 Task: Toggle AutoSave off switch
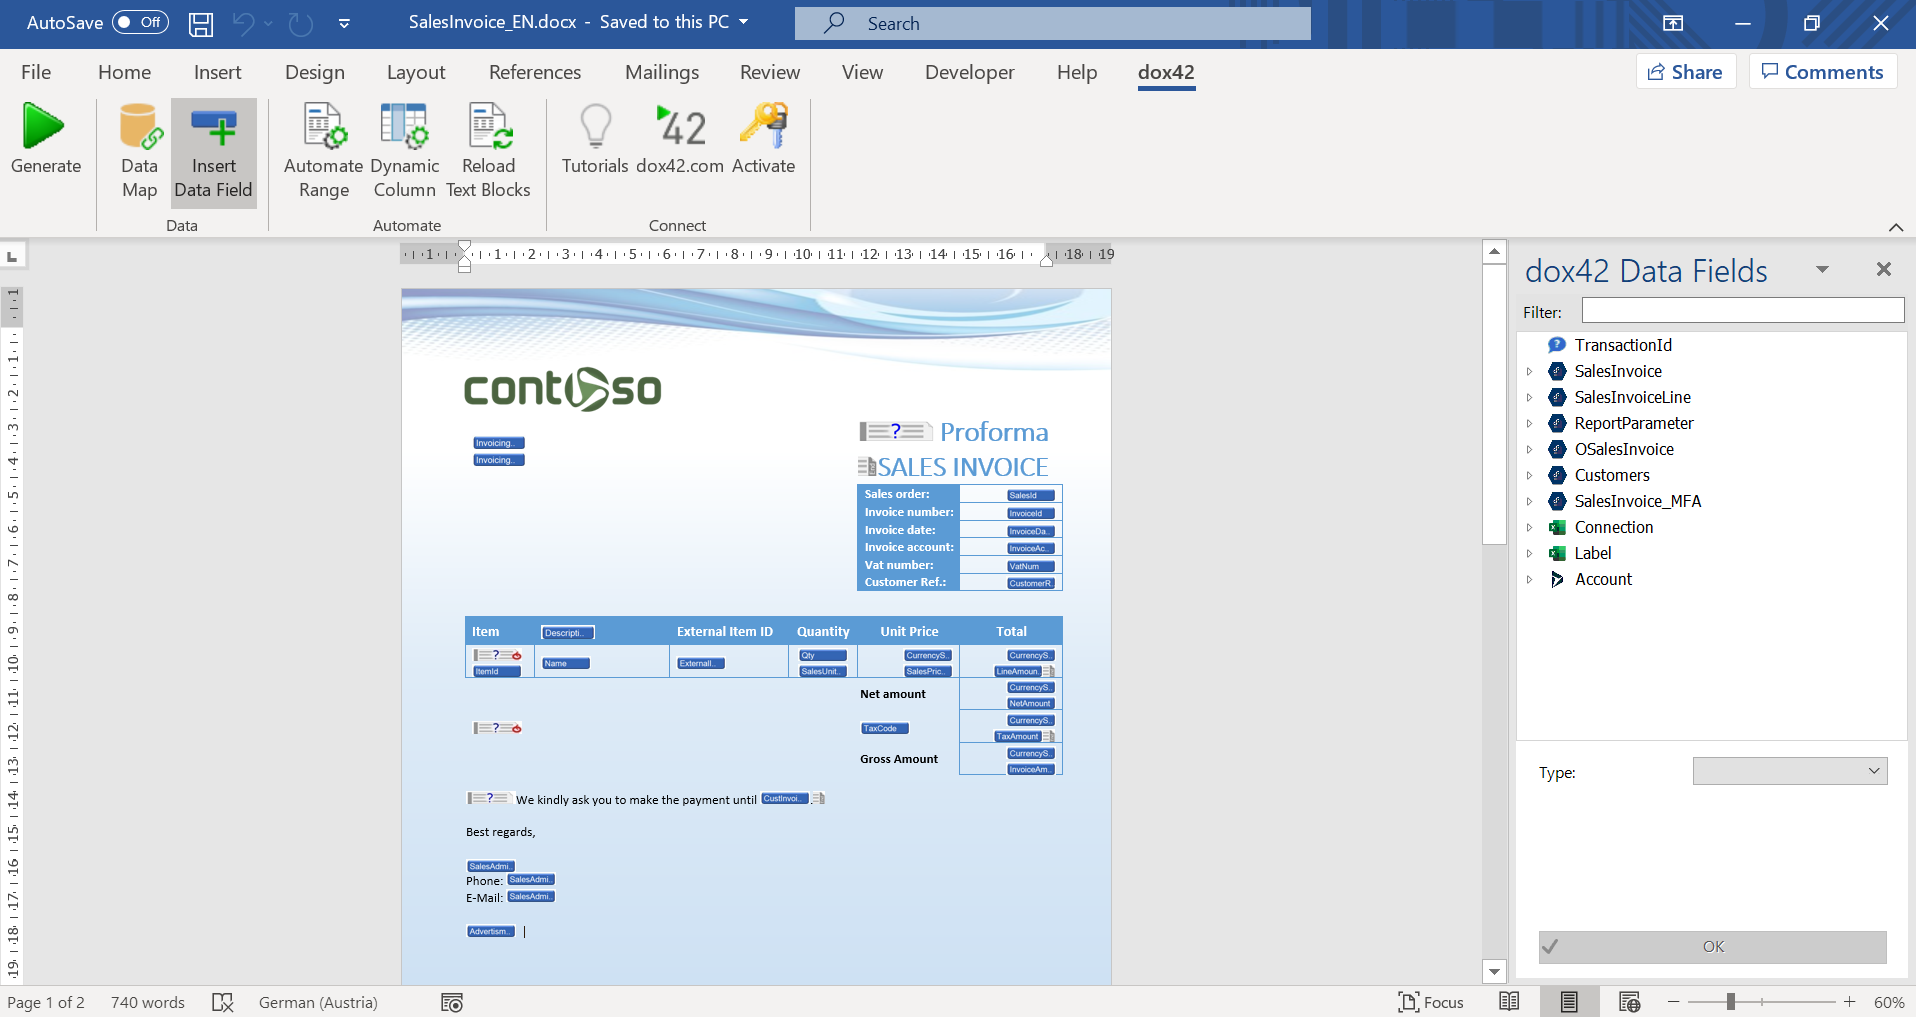tap(138, 21)
